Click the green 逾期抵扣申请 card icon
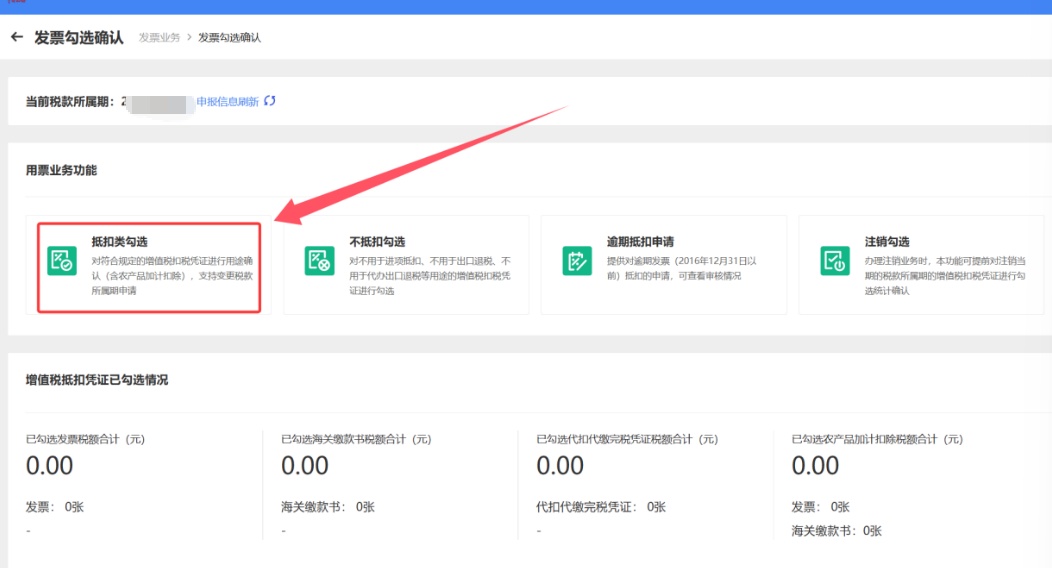Screen dimensions: 1052x568 pos(577,260)
